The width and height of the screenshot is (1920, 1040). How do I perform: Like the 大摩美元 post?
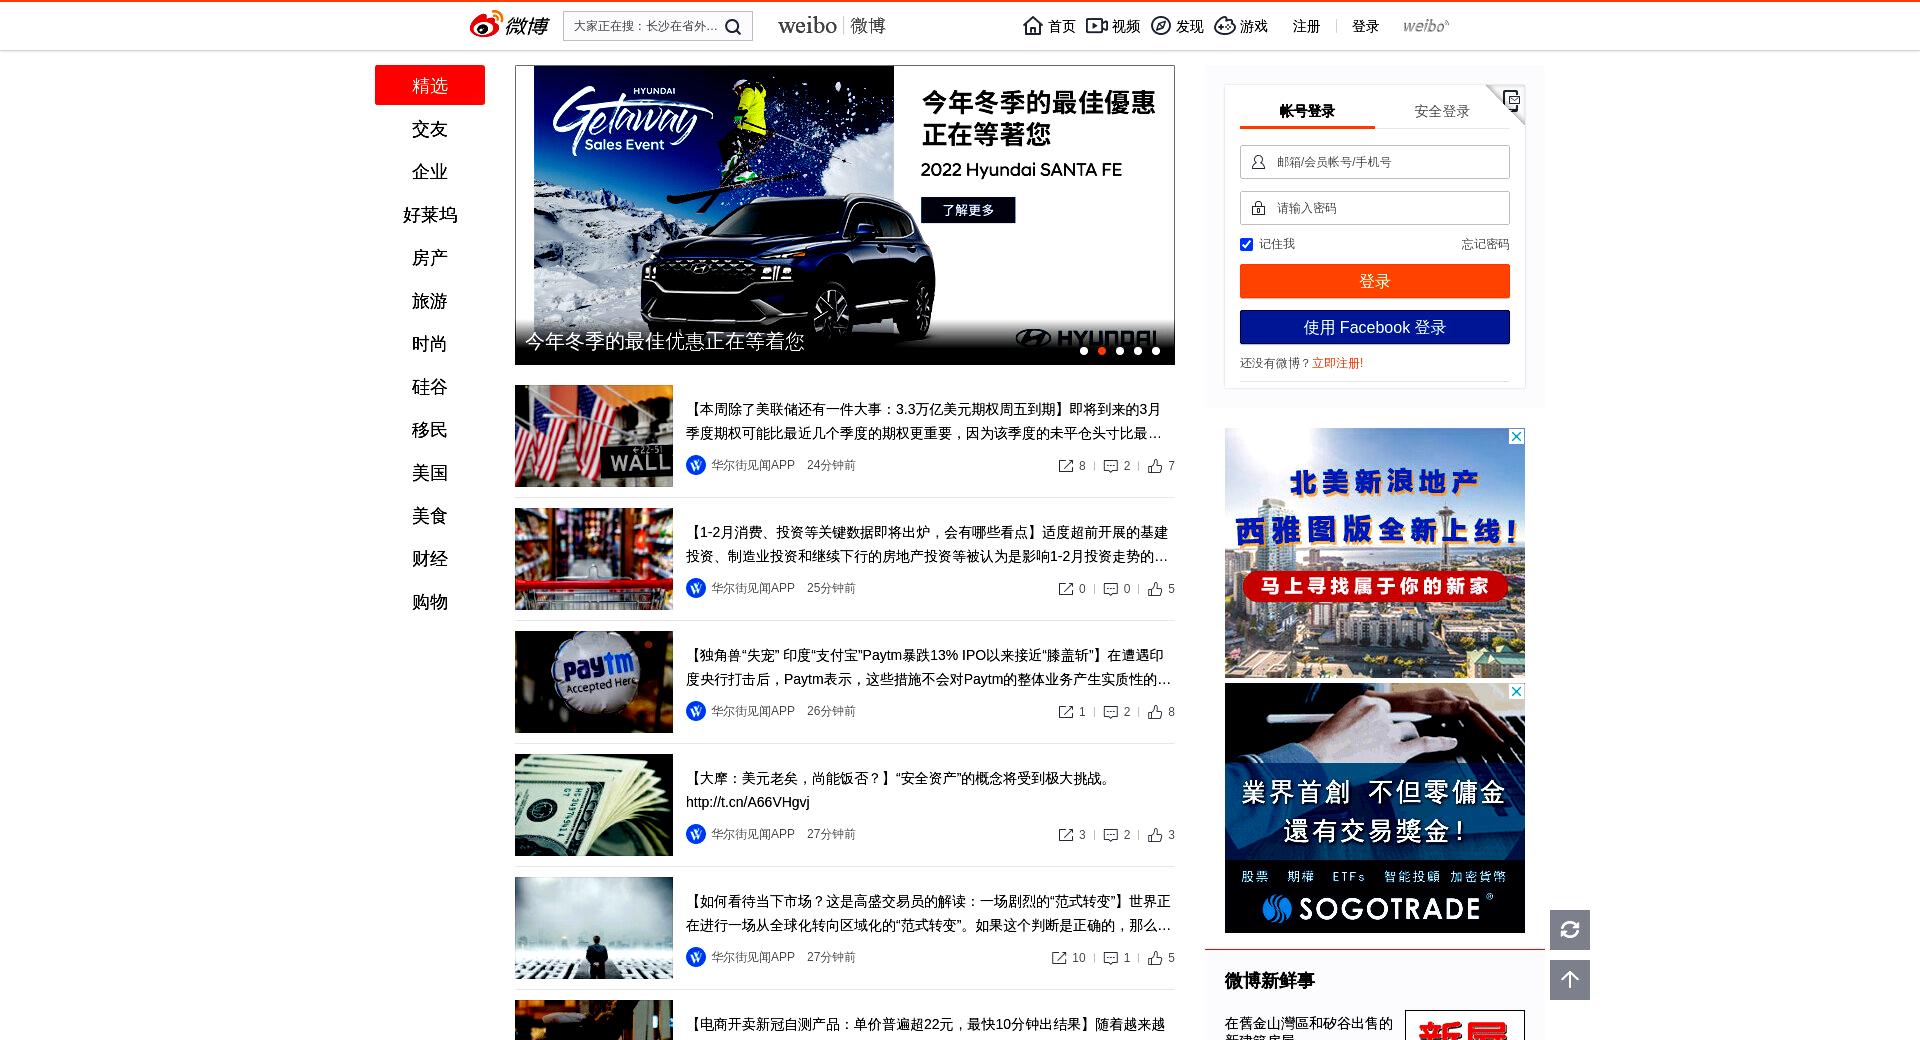1155,835
